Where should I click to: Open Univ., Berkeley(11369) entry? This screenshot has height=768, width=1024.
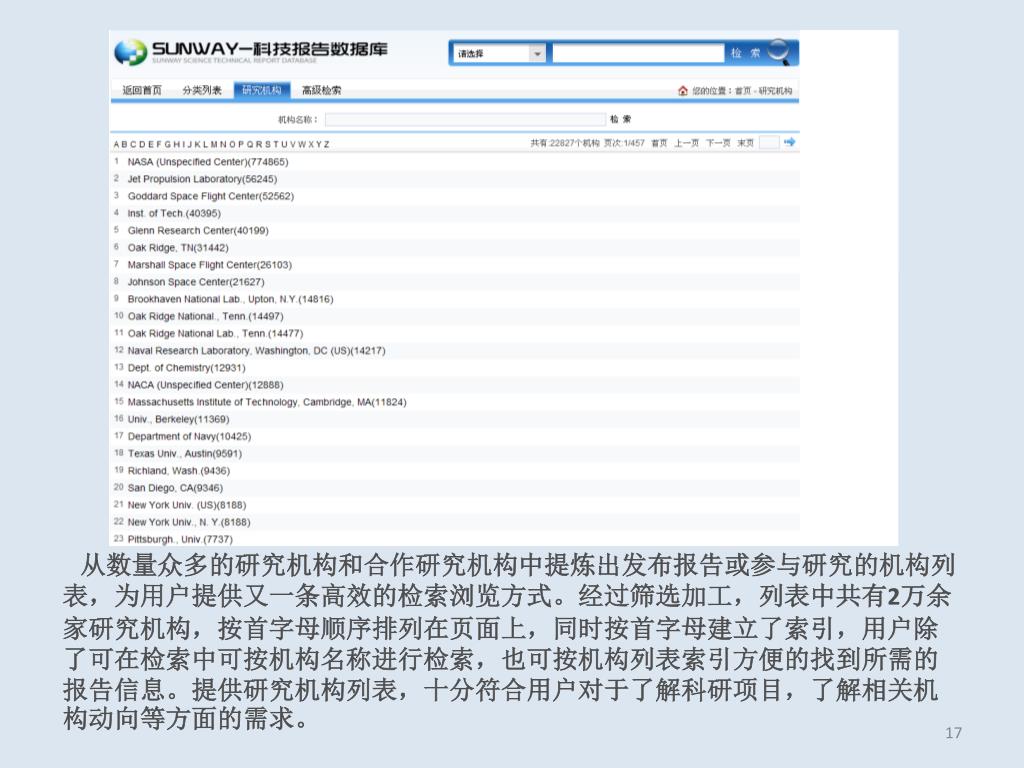click(x=178, y=419)
